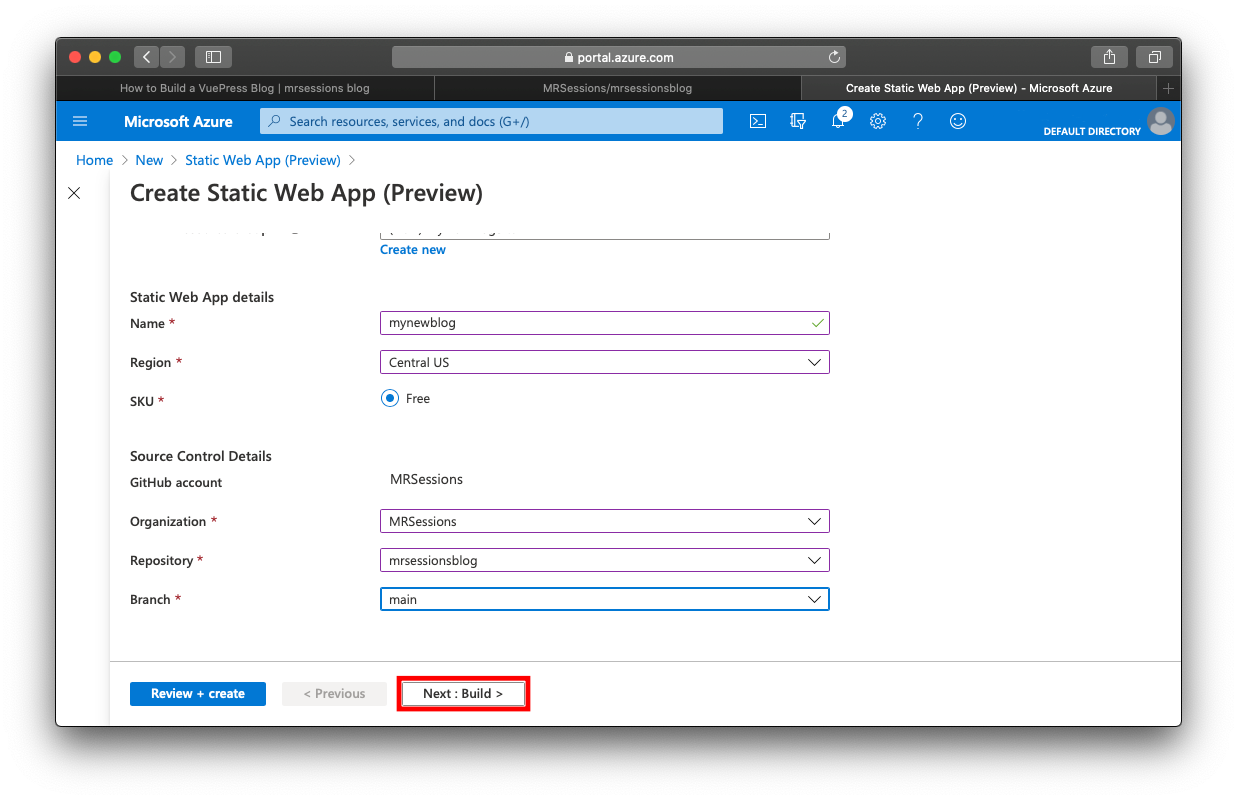The height and width of the screenshot is (800, 1237).
Task: Open the Help question mark icon
Action: pyautogui.click(x=918, y=121)
